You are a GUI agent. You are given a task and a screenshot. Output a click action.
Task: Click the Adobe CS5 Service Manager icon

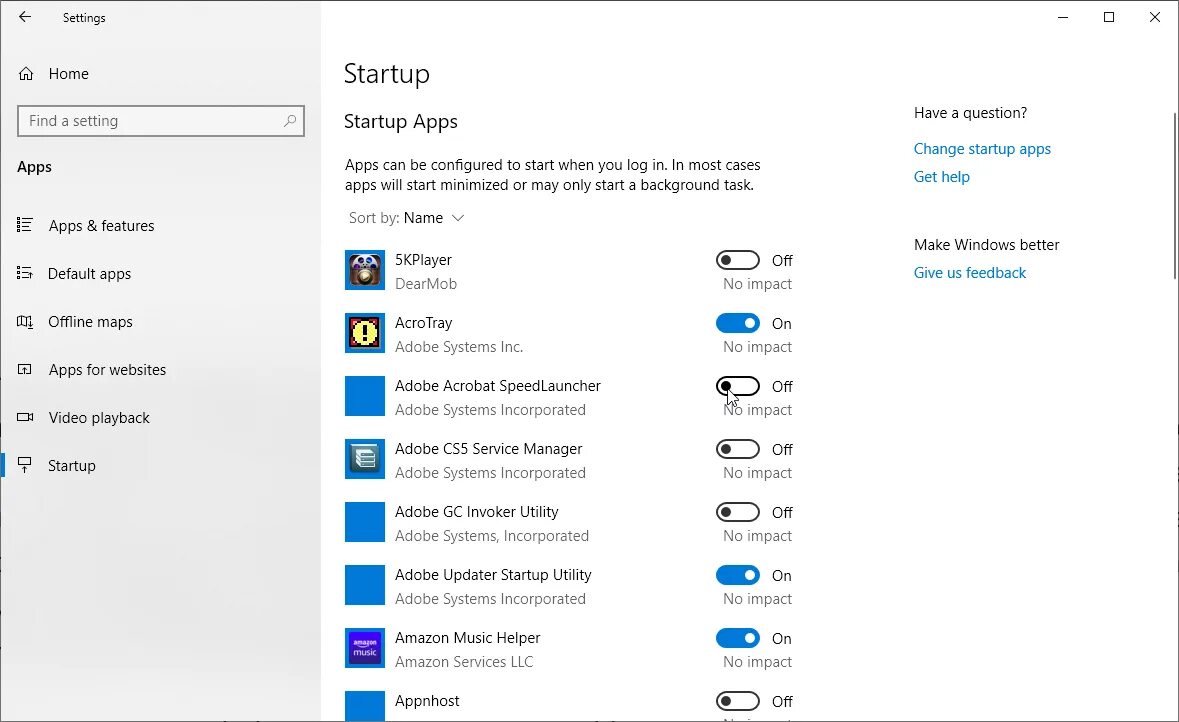coord(365,459)
